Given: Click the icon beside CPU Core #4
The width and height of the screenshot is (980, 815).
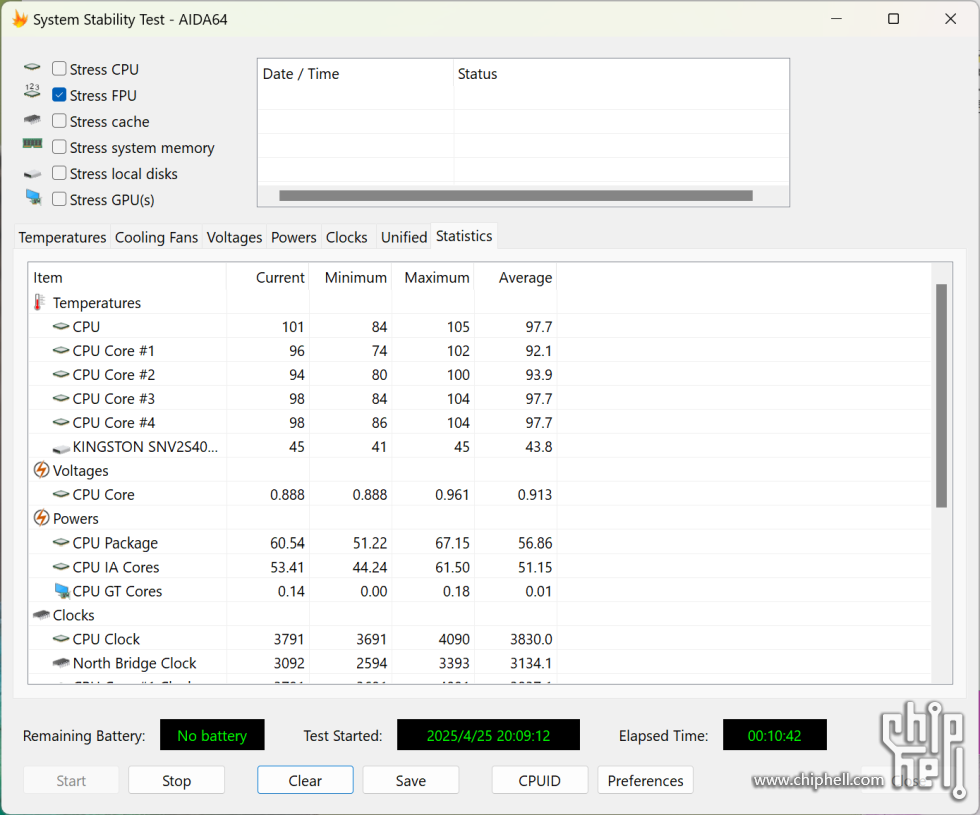Looking at the screenshot, I should (x=61, y=422).
